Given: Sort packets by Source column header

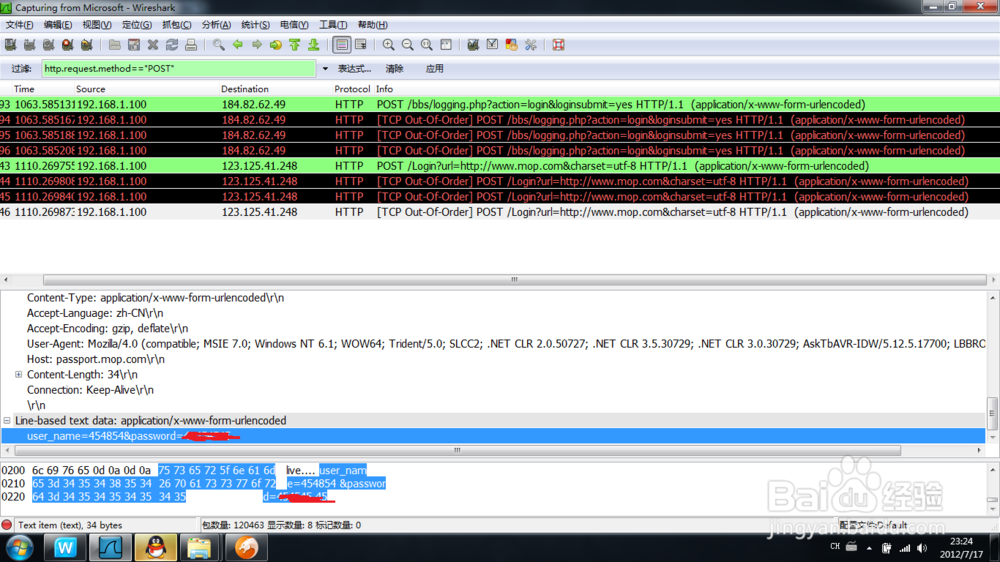Looking at the screenshot, I should tap(91, 89).
